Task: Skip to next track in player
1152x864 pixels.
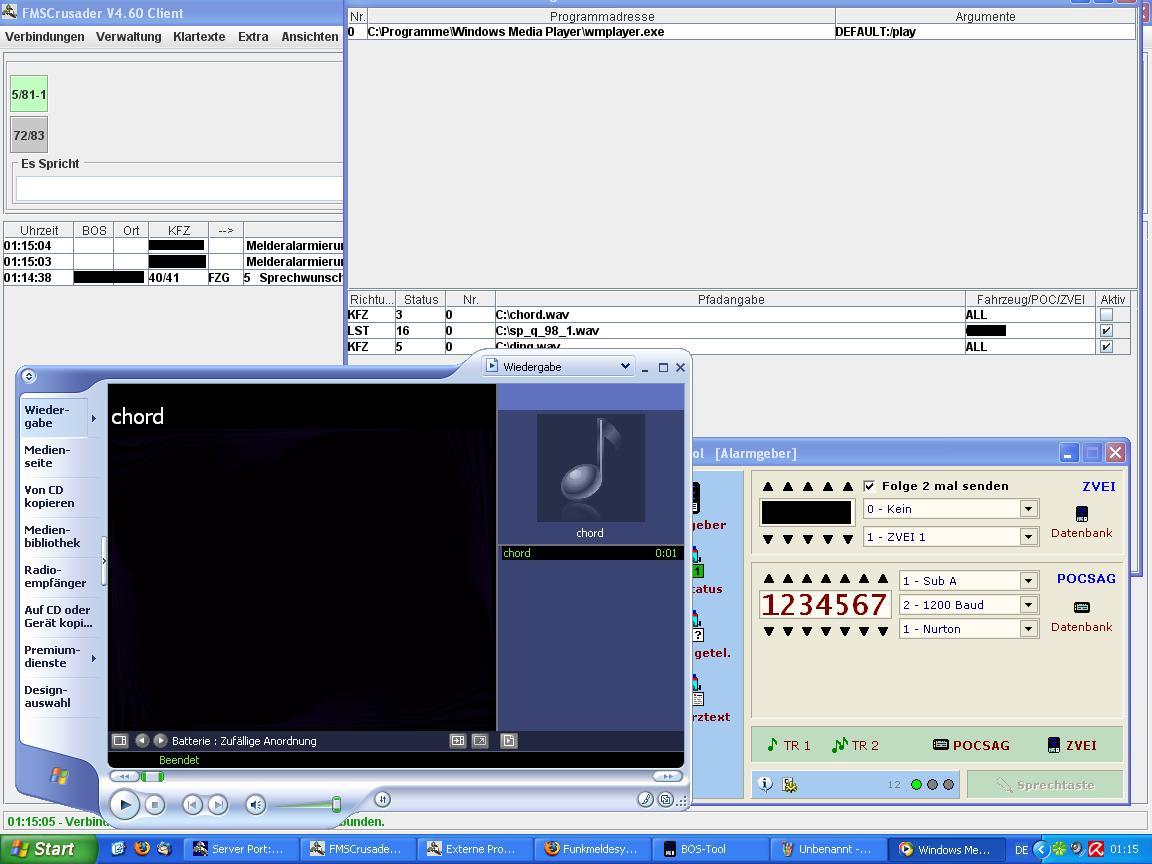Action: click(217, 804)
